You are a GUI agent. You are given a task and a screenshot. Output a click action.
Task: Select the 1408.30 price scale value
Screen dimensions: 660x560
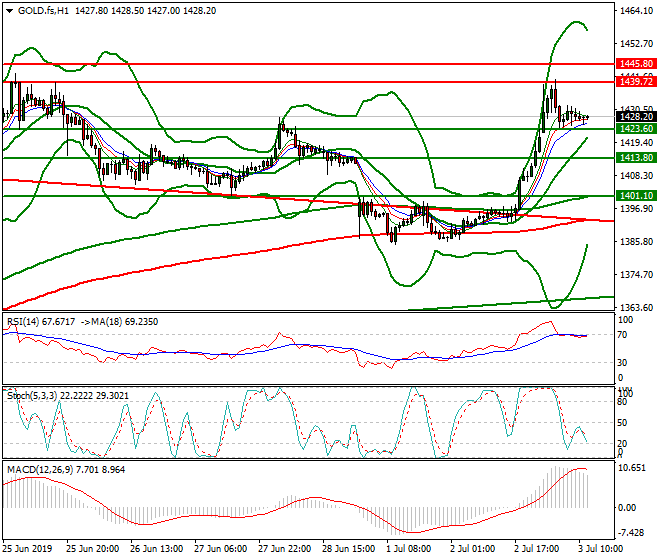click(x=636, y=176)
